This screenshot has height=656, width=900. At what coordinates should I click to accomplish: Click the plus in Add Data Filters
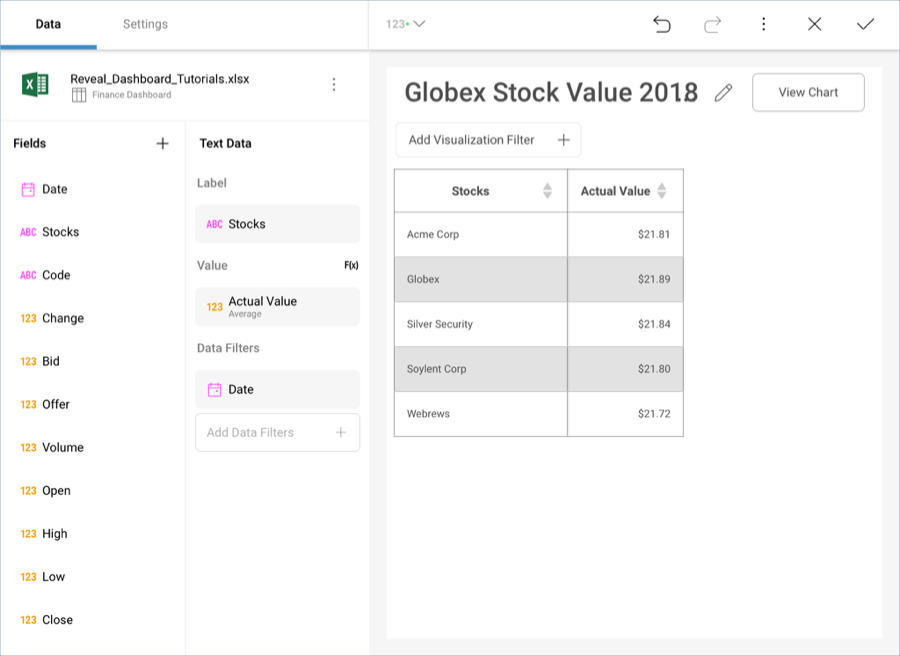[341, 432]
